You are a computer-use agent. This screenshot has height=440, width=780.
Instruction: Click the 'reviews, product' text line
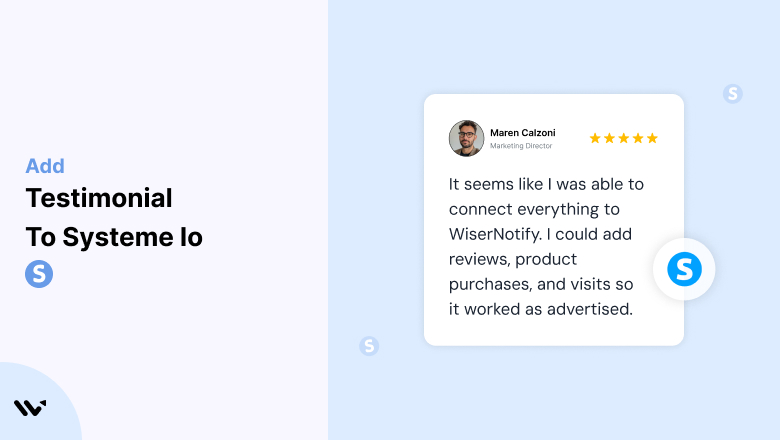(513, 259)
